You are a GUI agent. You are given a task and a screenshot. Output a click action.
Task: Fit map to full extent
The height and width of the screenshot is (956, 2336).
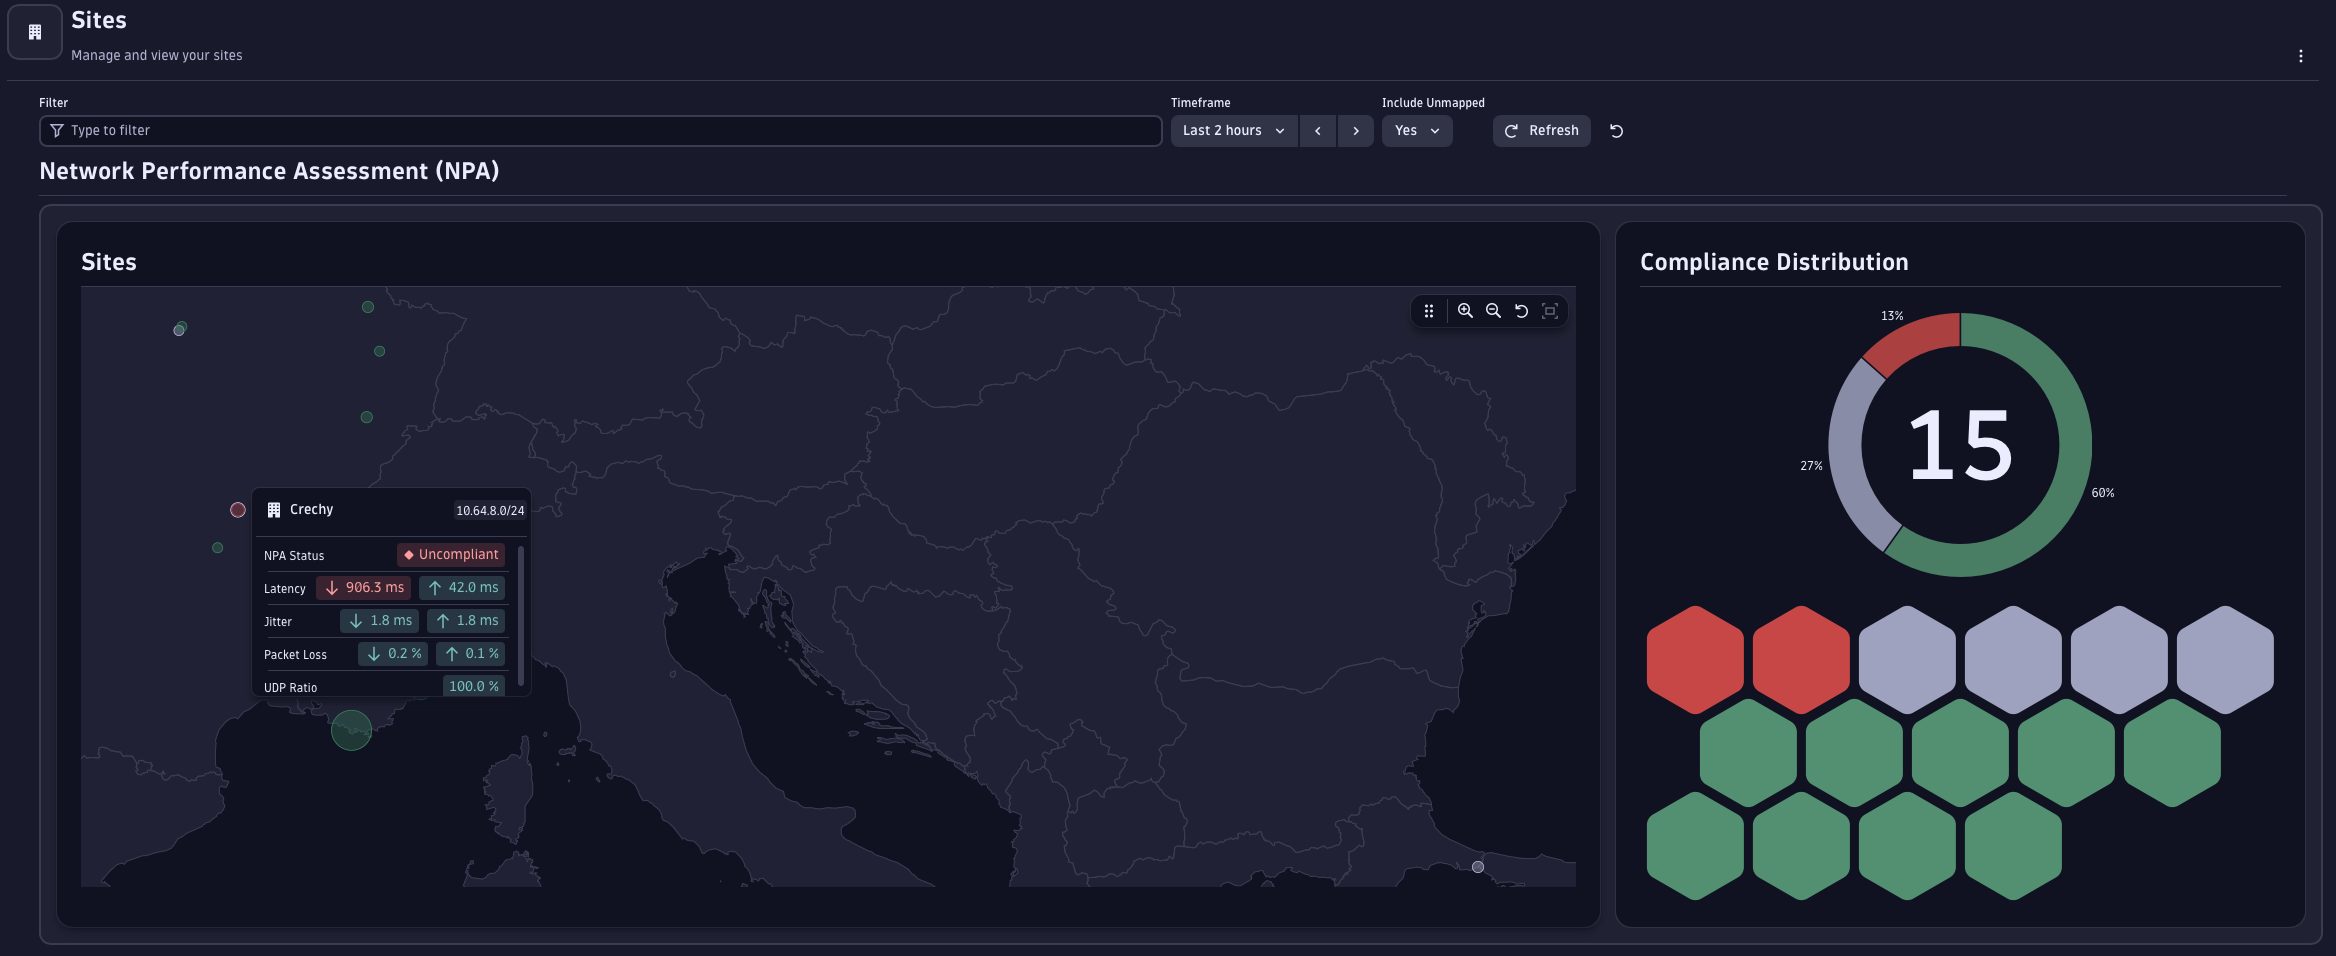(1549, 311)
